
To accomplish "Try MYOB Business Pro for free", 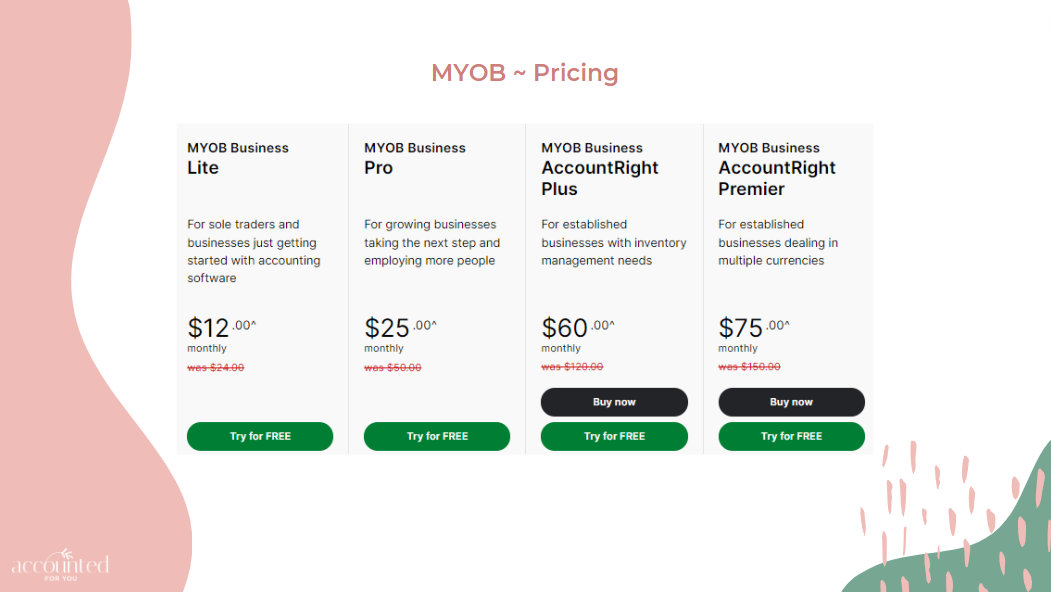I will pyautogui.click(x=437, y=436).
